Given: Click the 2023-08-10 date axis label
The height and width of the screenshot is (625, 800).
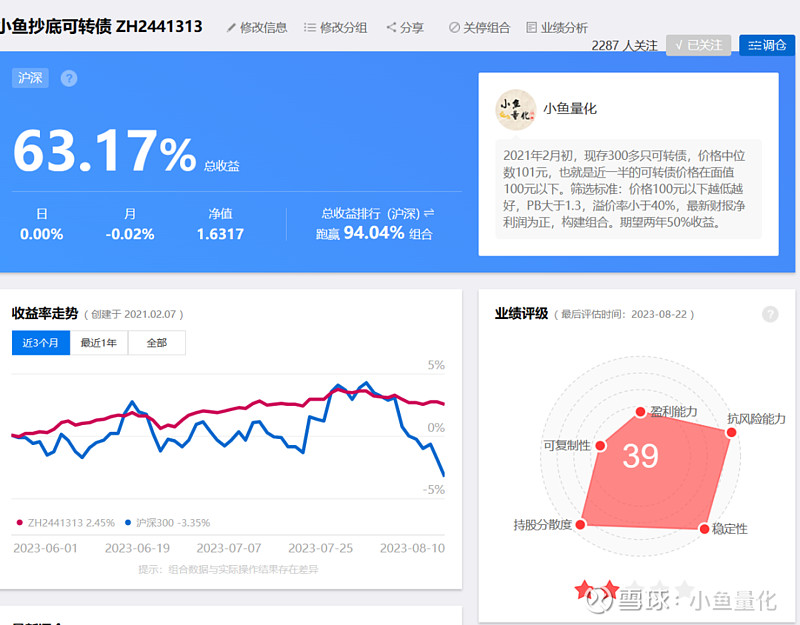Looking at the screenshot, I should pyautogui.click(x=412, y=548).
